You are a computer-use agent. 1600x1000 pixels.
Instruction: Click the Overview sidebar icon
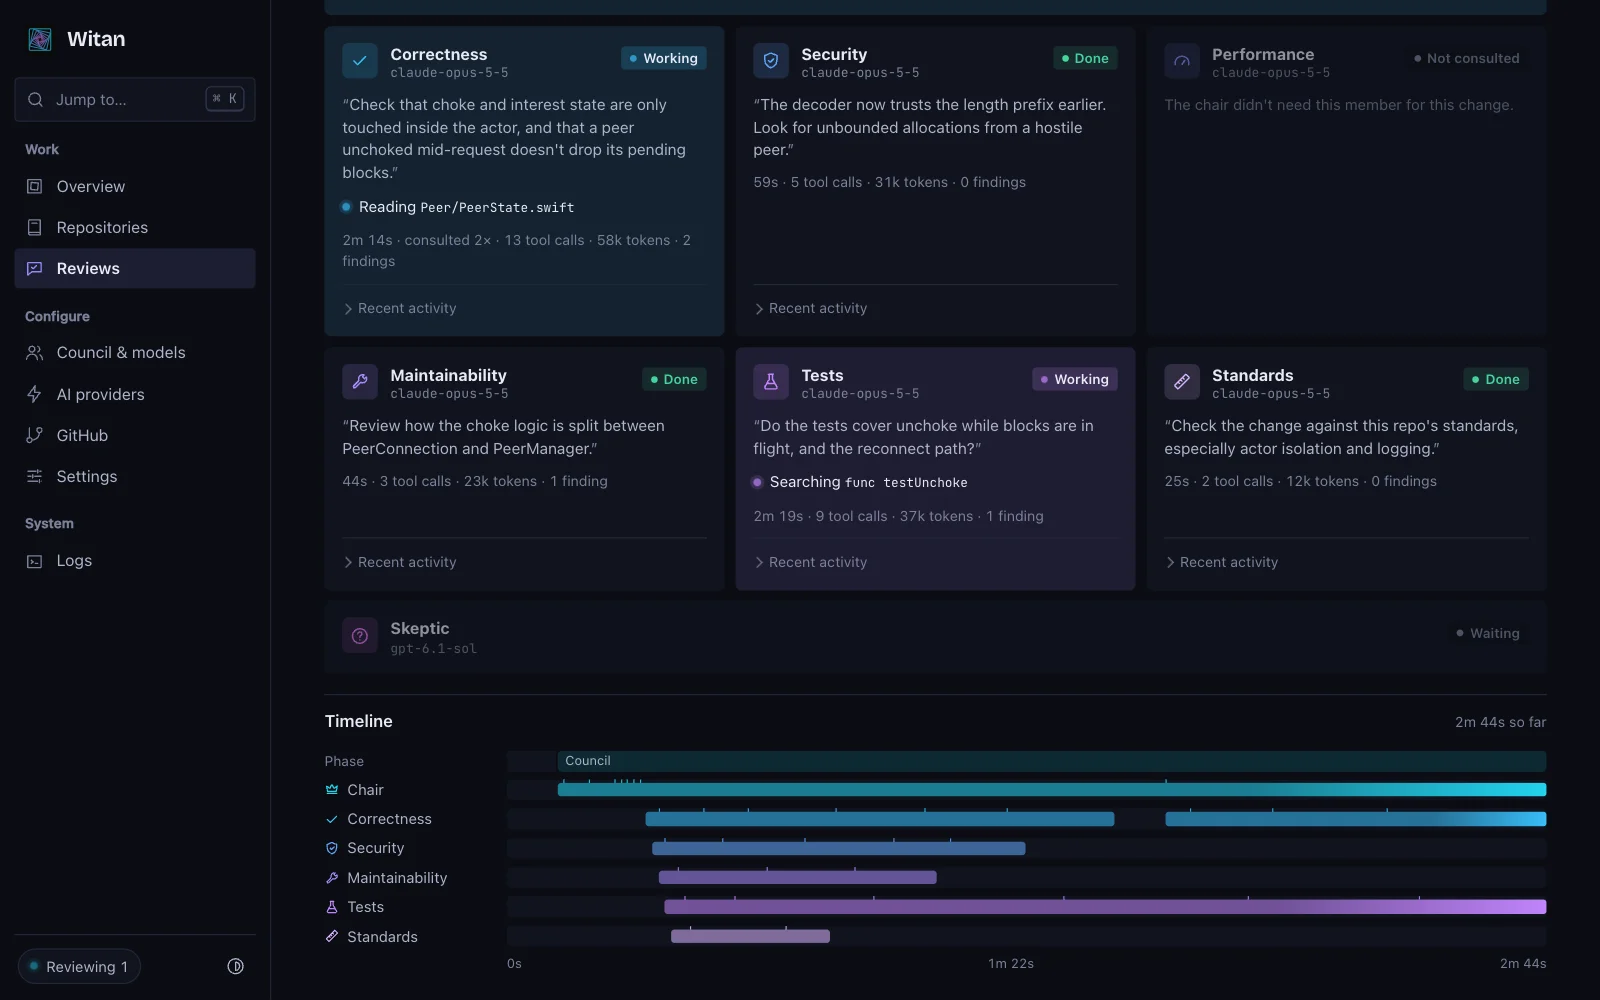(x=34, y=186)
